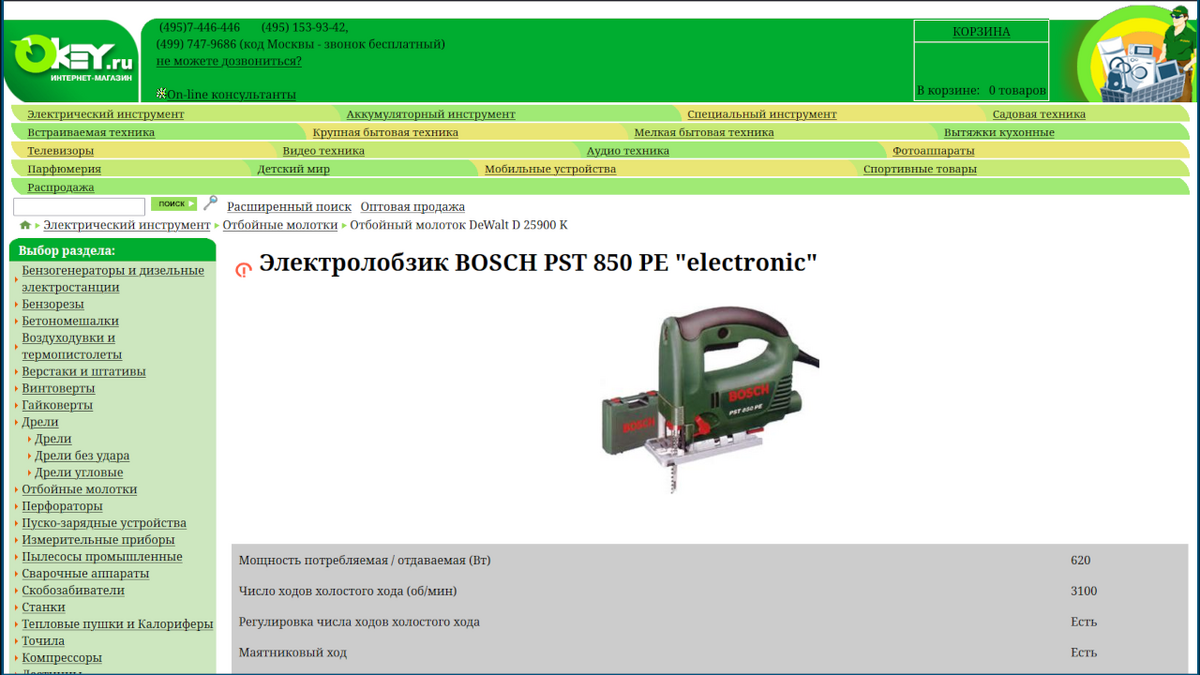Viewport: 1200px width, 675px height.
Task: Focus the search text field
Action: 79,207
